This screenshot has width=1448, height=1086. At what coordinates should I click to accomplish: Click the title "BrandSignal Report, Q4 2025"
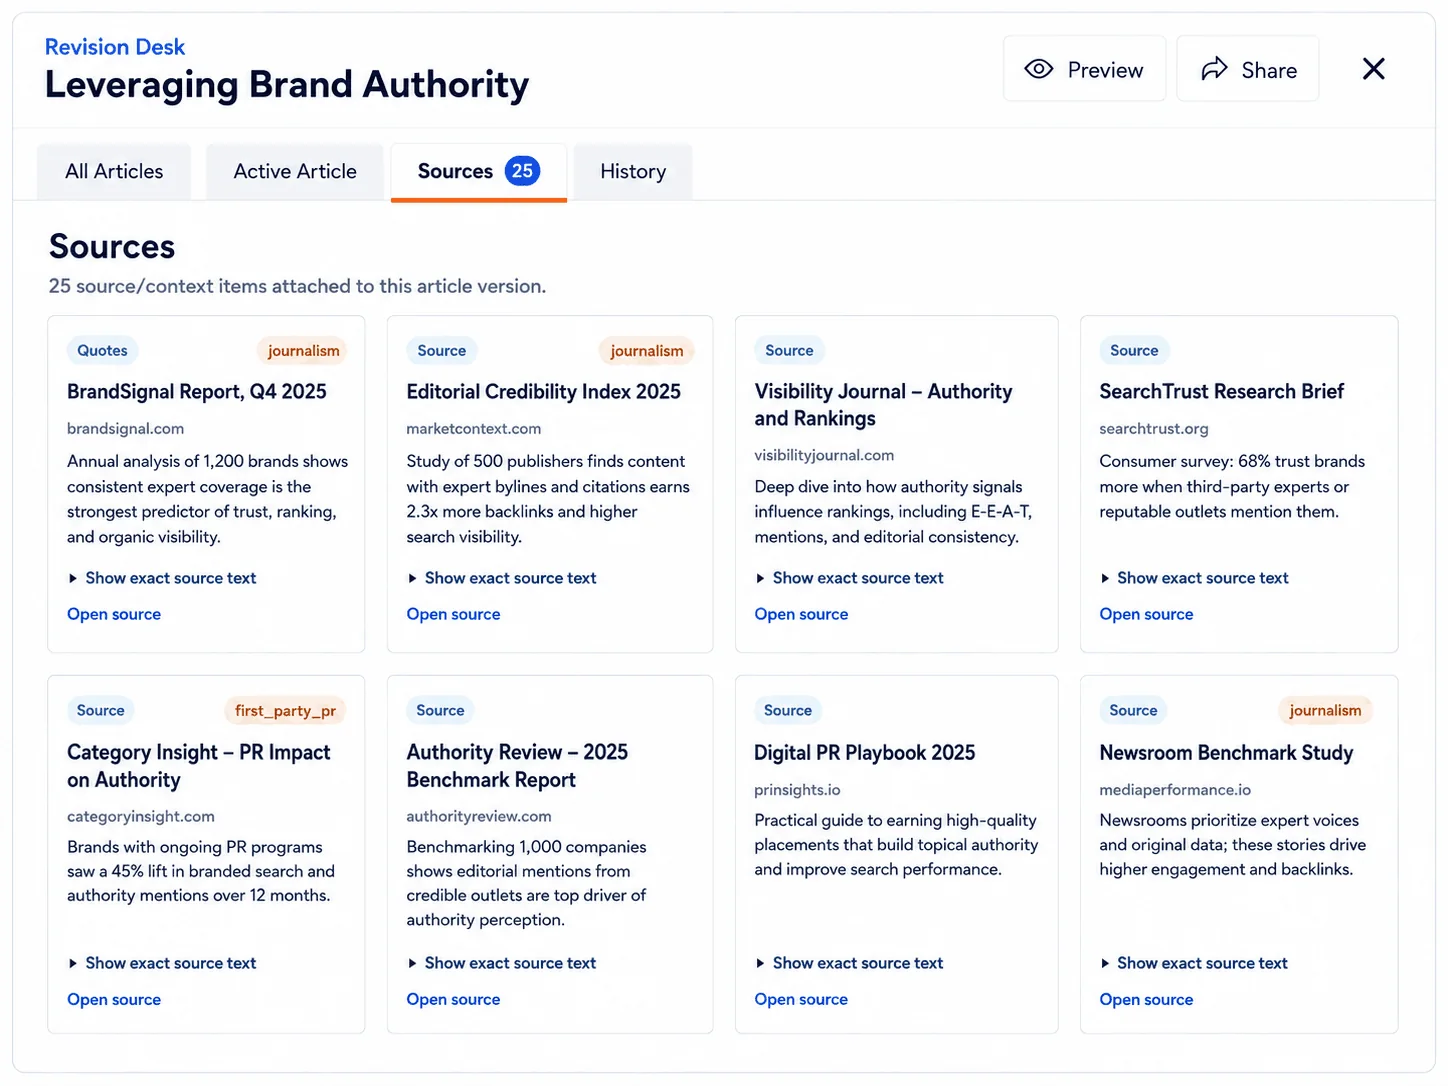point(197,392)
